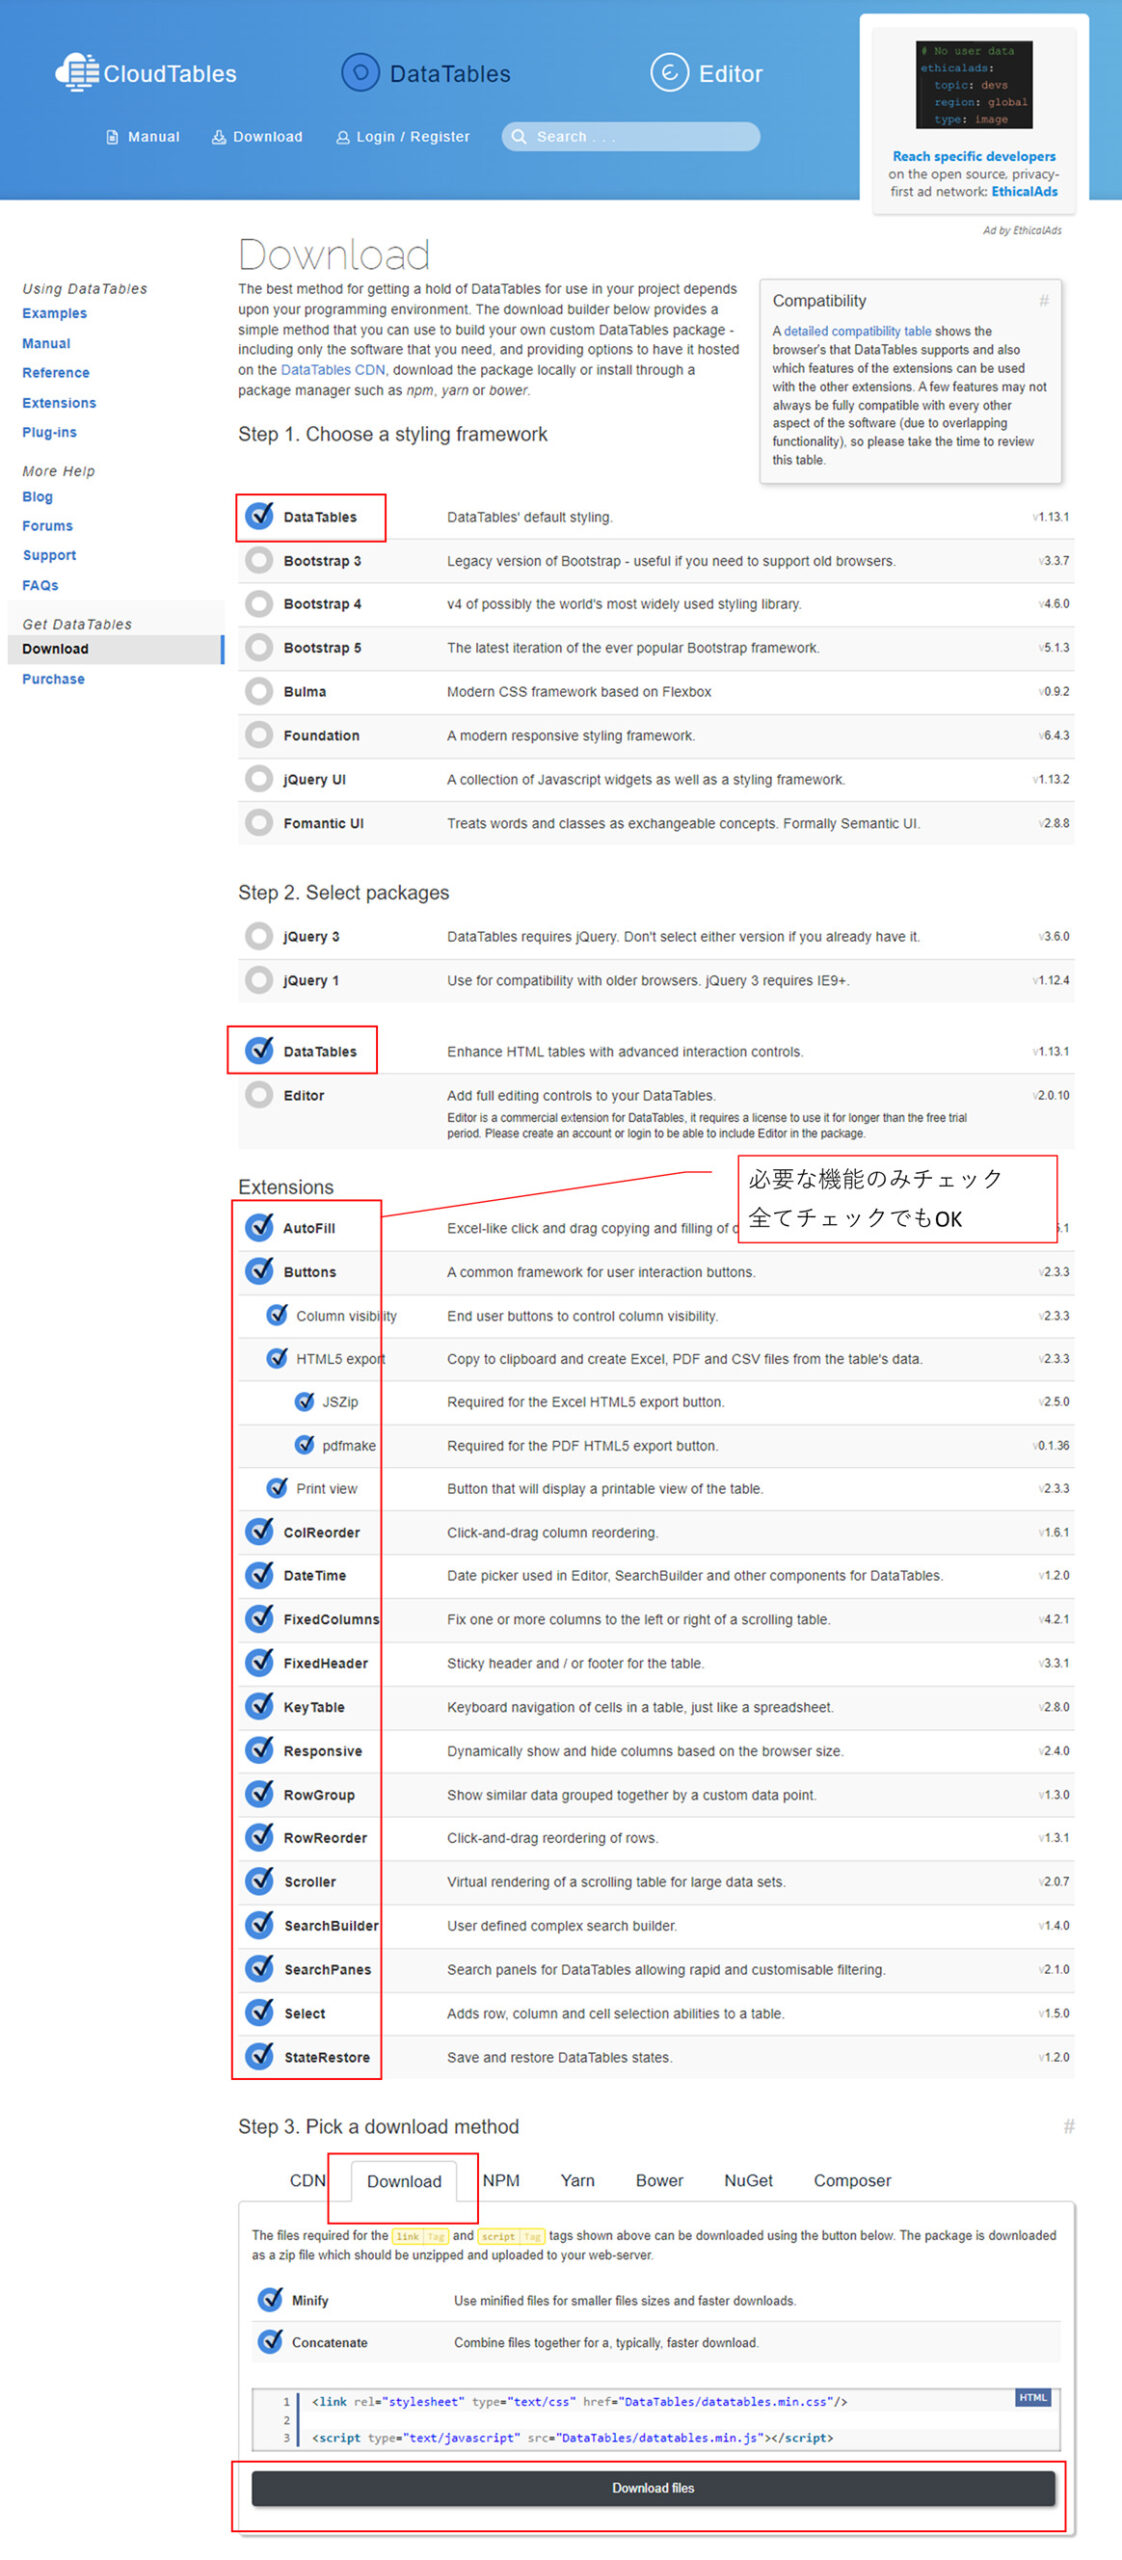Uncheck the ColReorder extension
This screenshot has width=1122, height=2560.
(x=259, y=1532)
